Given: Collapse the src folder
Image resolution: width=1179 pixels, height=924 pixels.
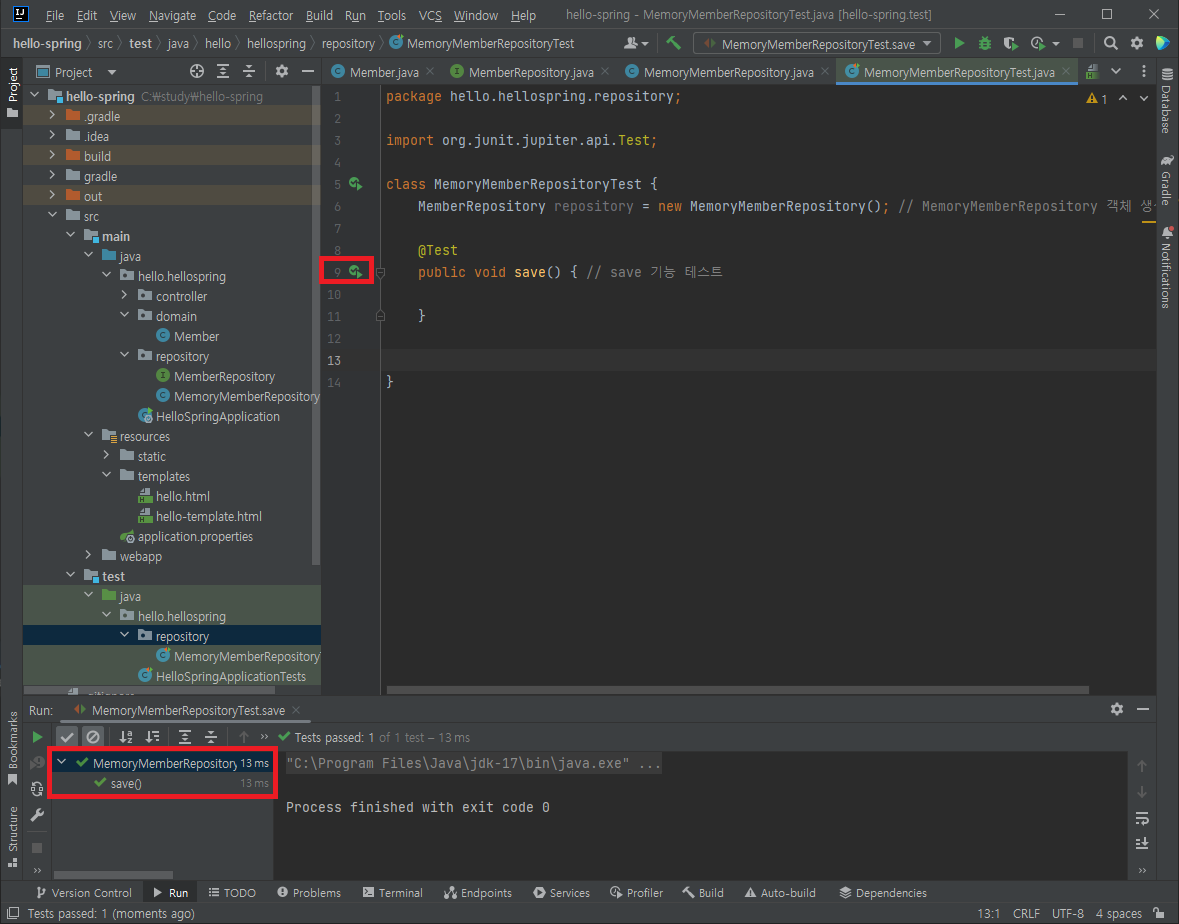Looking at the screenshot, I should pos(52,215).
